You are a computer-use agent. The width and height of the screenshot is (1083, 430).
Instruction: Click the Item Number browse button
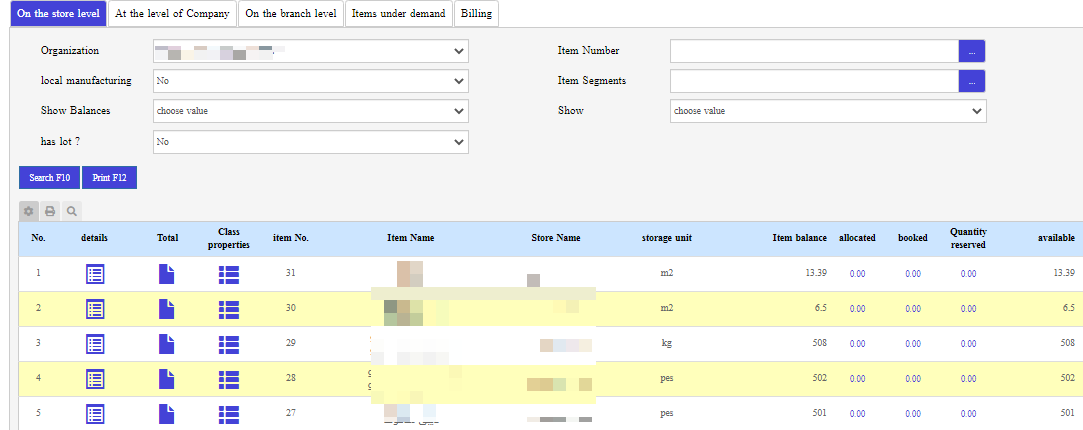click(x=972, y=51)
